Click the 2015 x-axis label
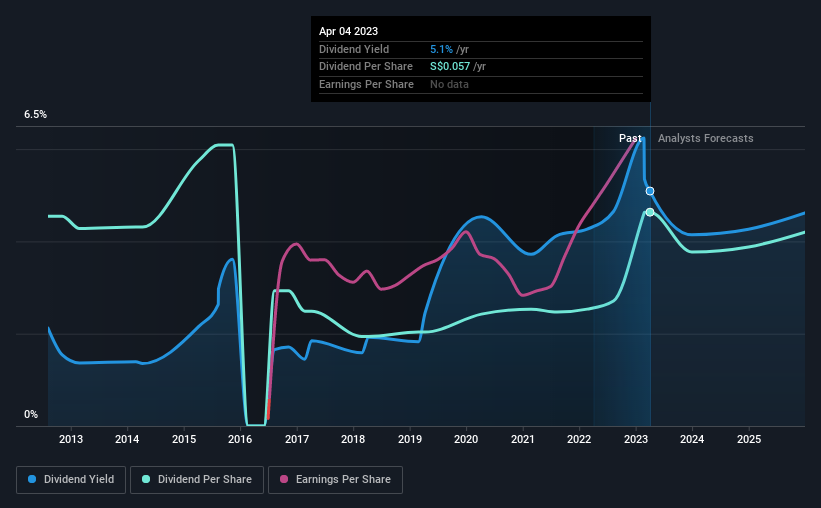The width and height of the screenshot is (821, 508). tap(184, 439)
